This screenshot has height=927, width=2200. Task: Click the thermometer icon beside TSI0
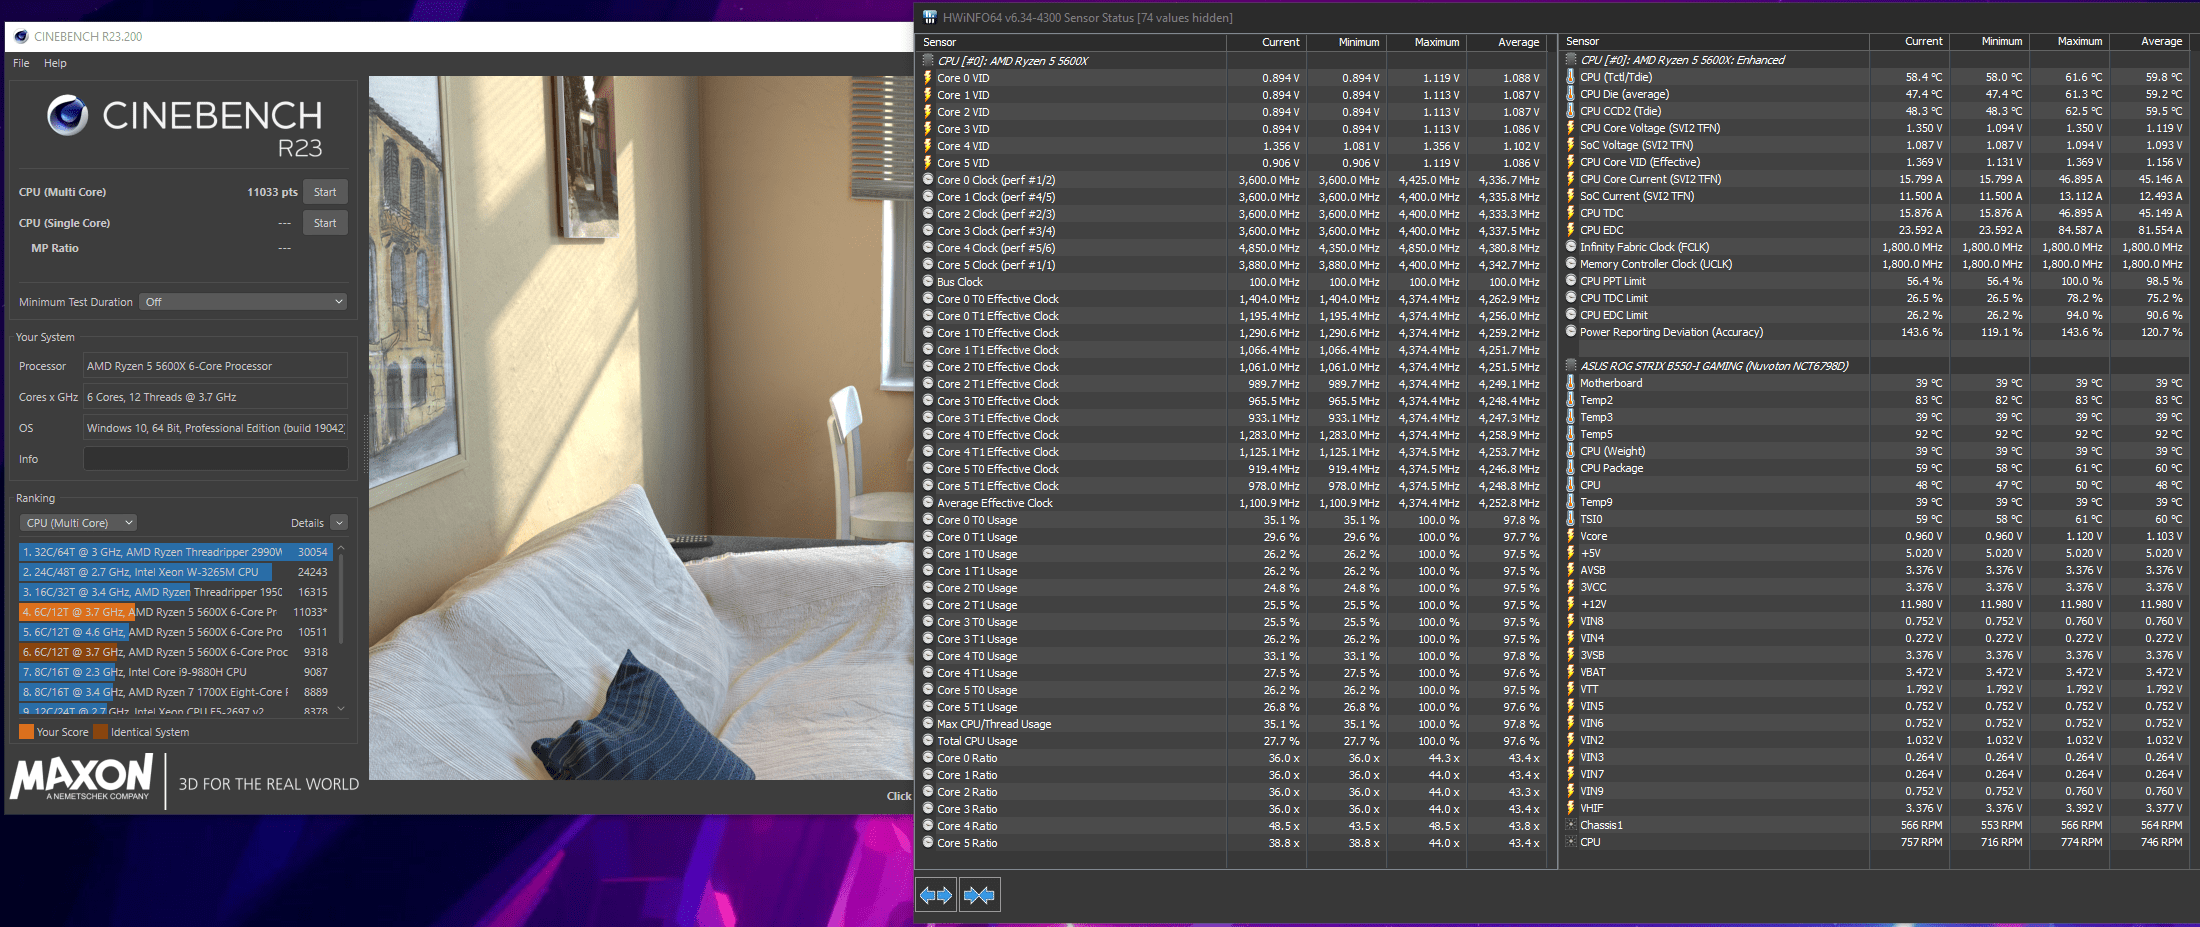(x=1571, y=519)
